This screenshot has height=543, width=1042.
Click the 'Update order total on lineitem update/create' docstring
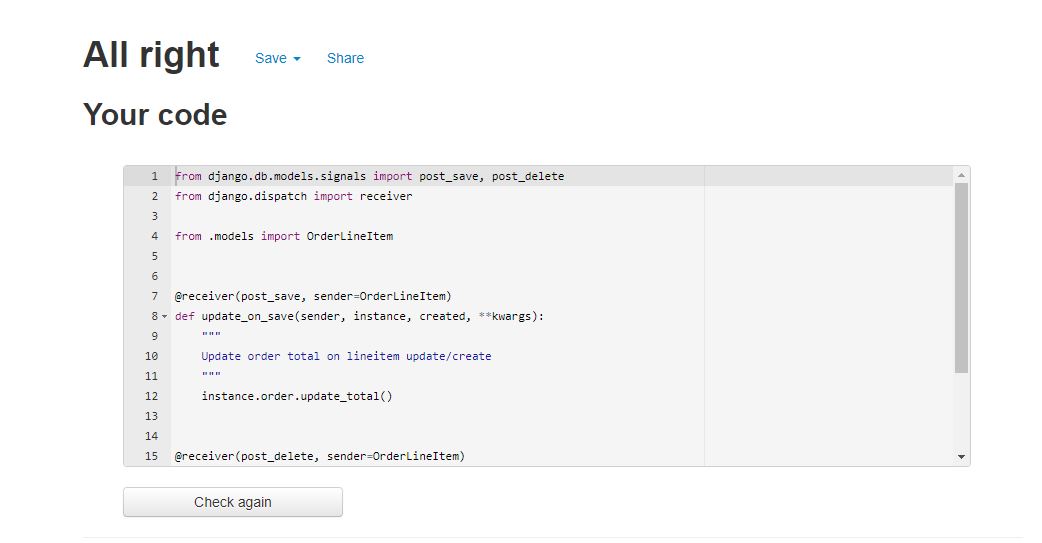click(346, 356)
